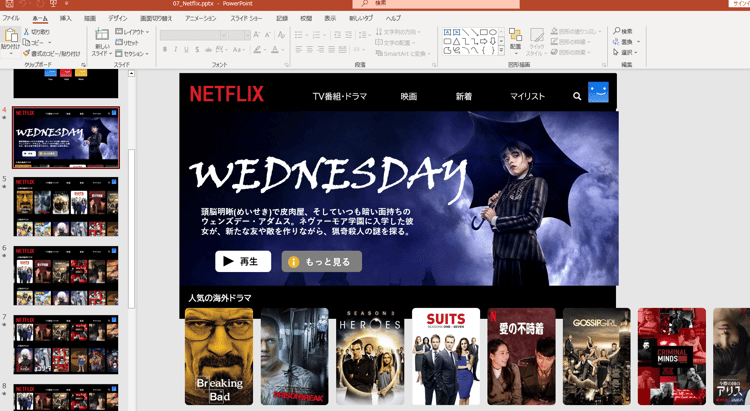Screen dimensions: 750x411
Task: Click the Copy (コピー) icon
Action: [26, 42]
